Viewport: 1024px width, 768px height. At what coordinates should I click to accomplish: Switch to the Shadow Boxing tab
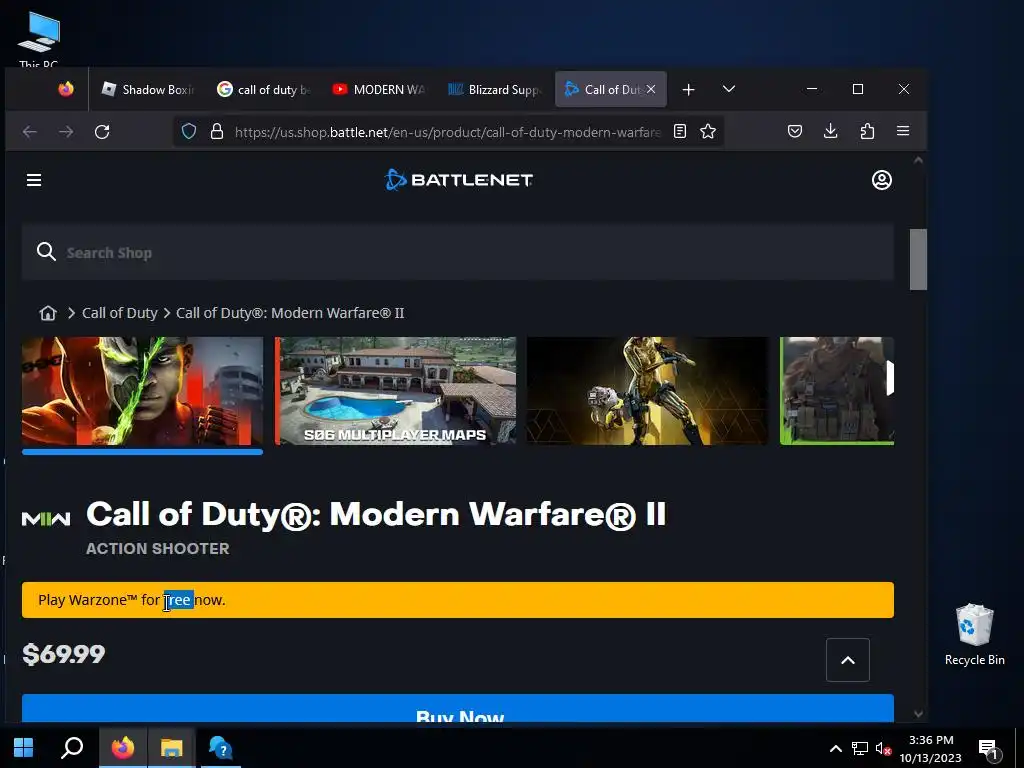point(148,89)
